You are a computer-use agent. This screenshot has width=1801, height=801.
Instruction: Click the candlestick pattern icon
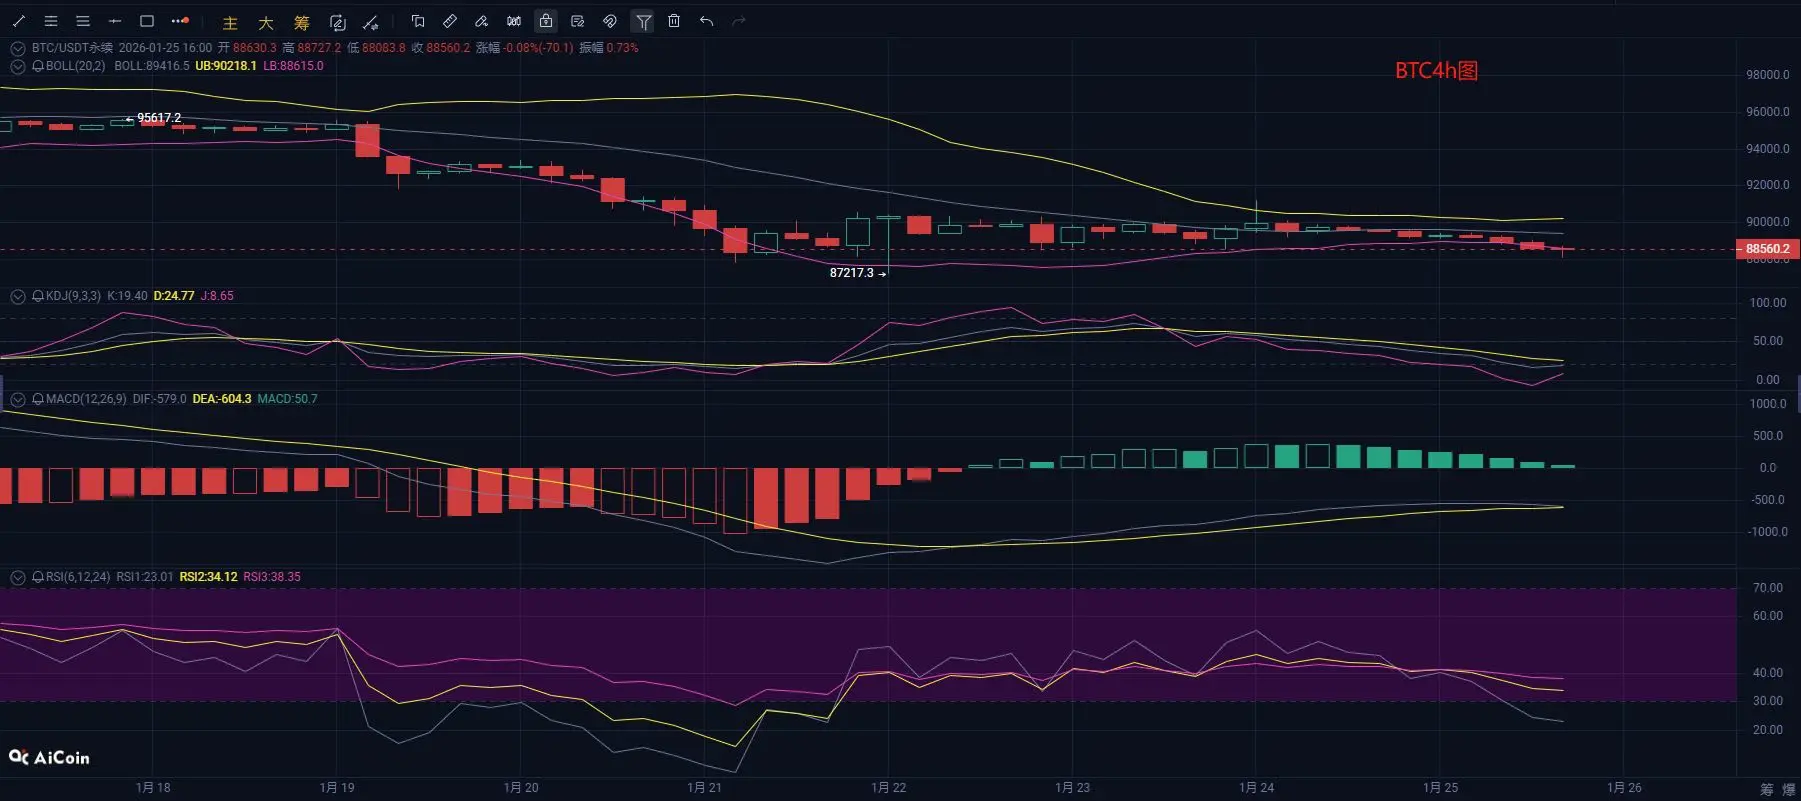coord(514,21)
